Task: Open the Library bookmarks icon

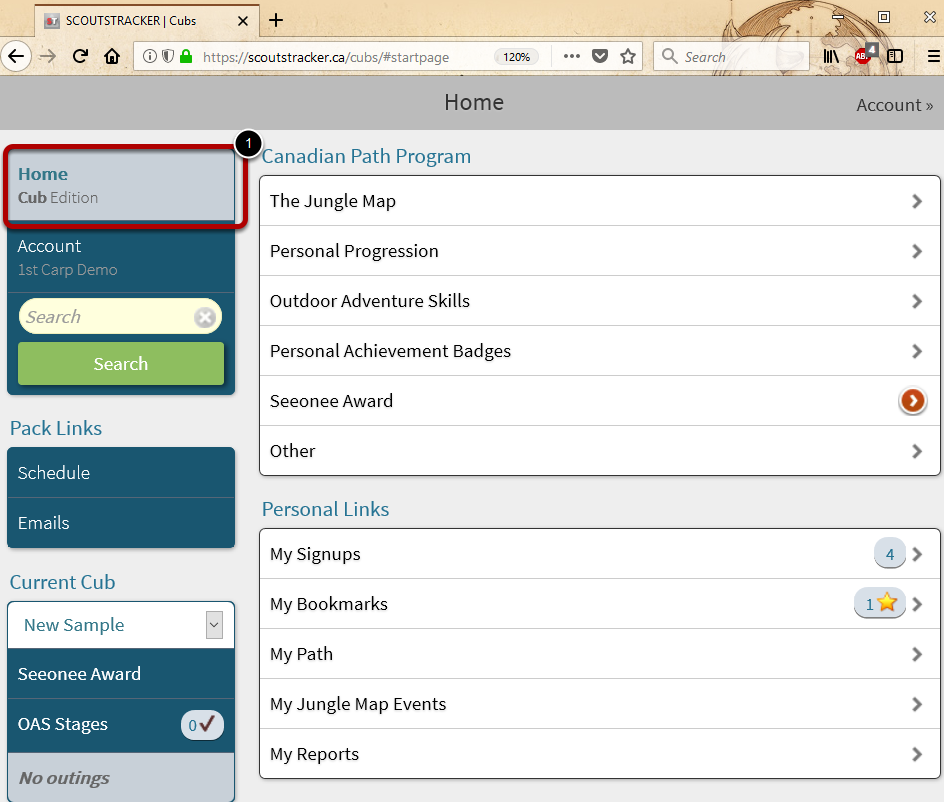Action: (x=831, y=57)
